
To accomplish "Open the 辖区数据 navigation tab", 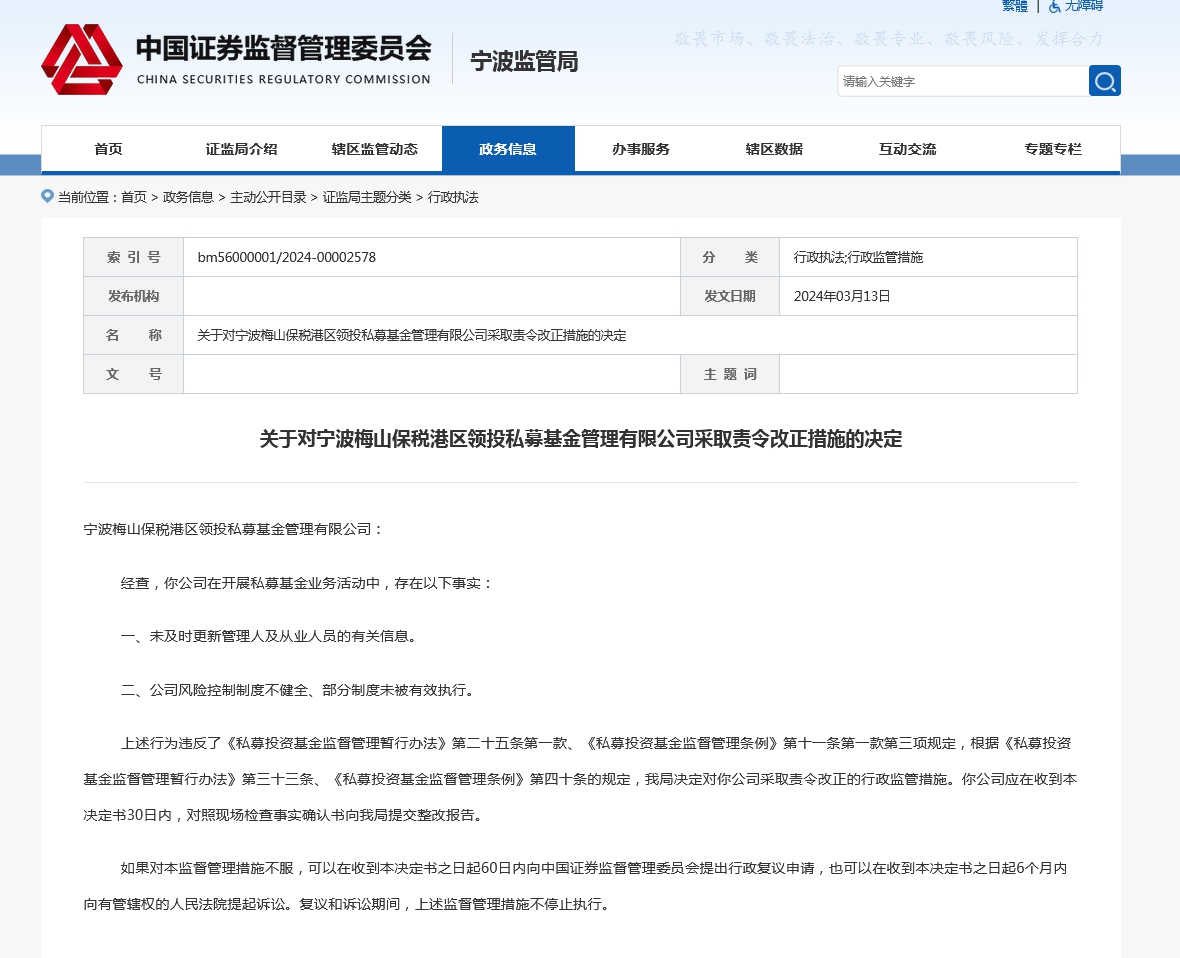I will click(774, 149).
